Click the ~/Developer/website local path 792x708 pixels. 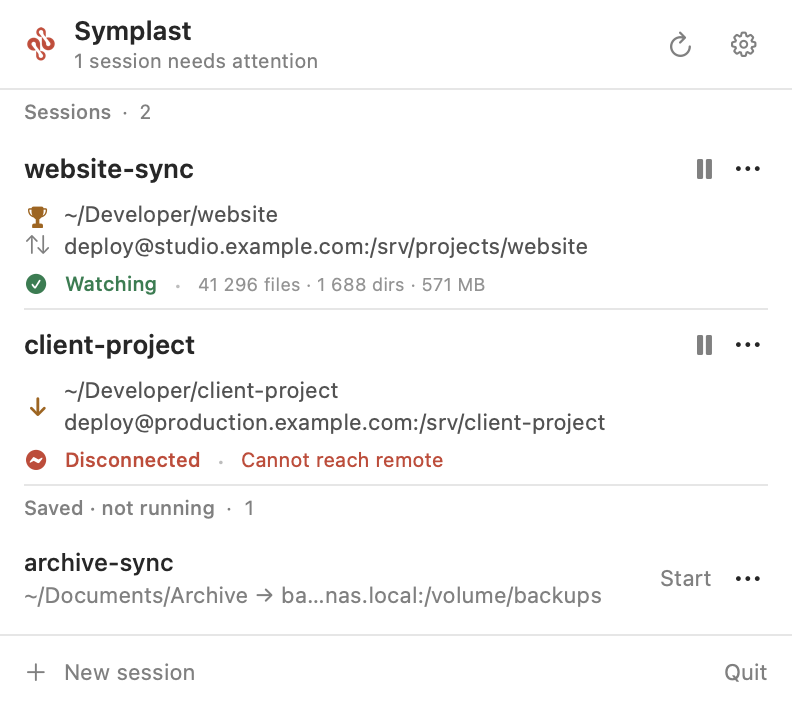(x=171, y=215)
